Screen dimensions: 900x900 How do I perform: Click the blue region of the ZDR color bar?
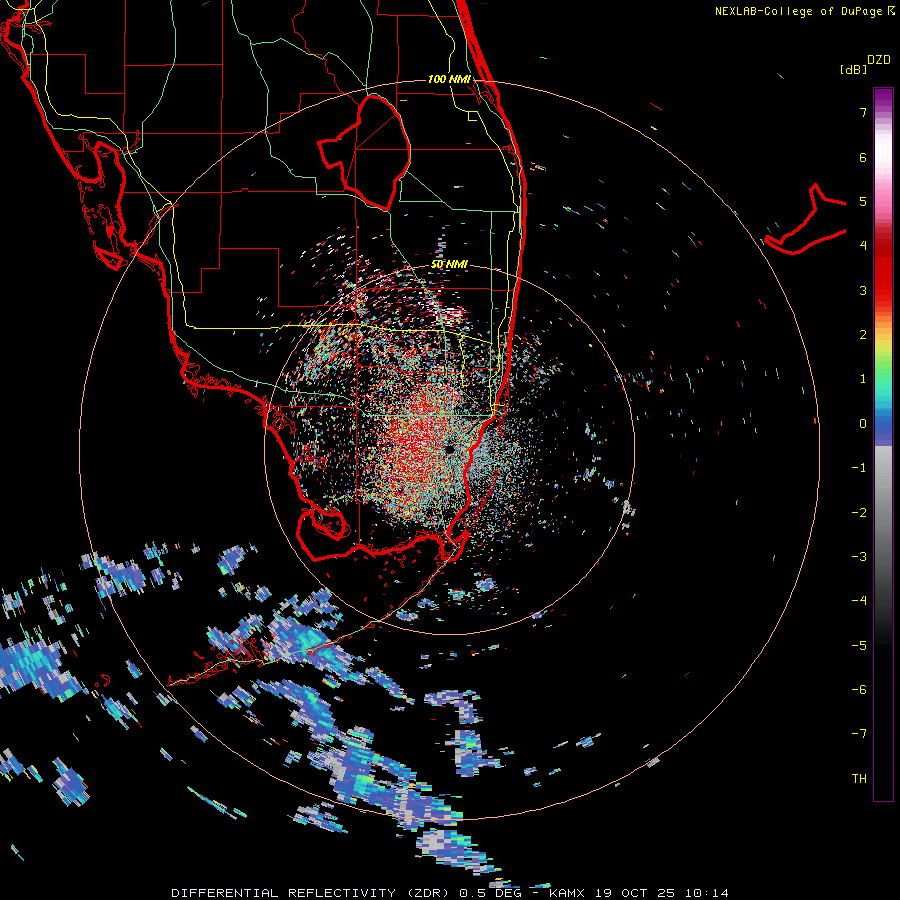click(x=883, y=425)
